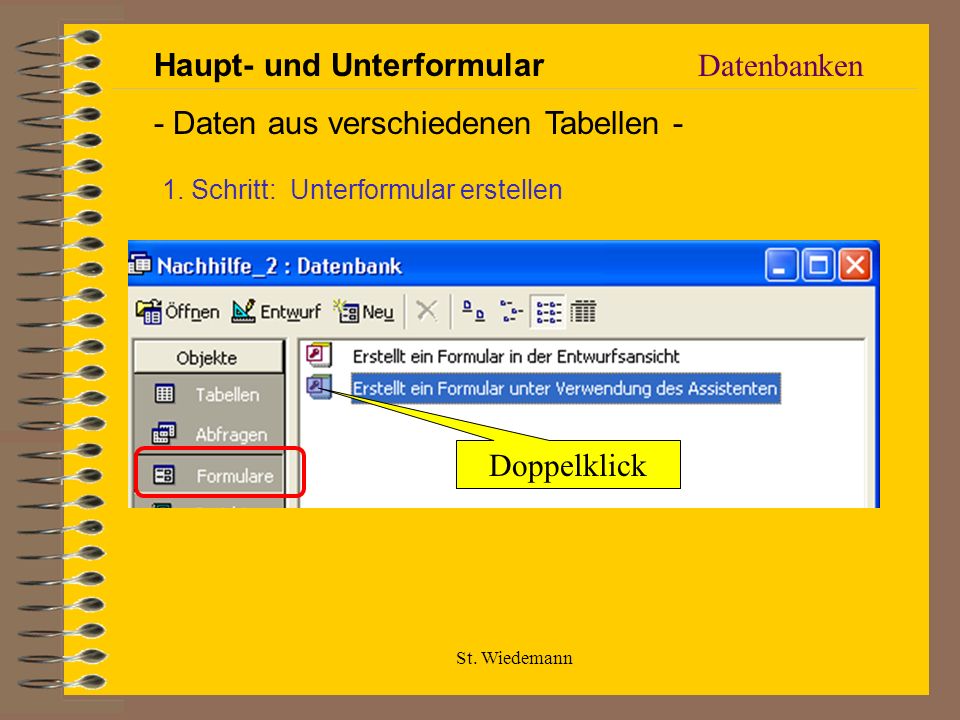Switch to large icons view

click(473, 311)
